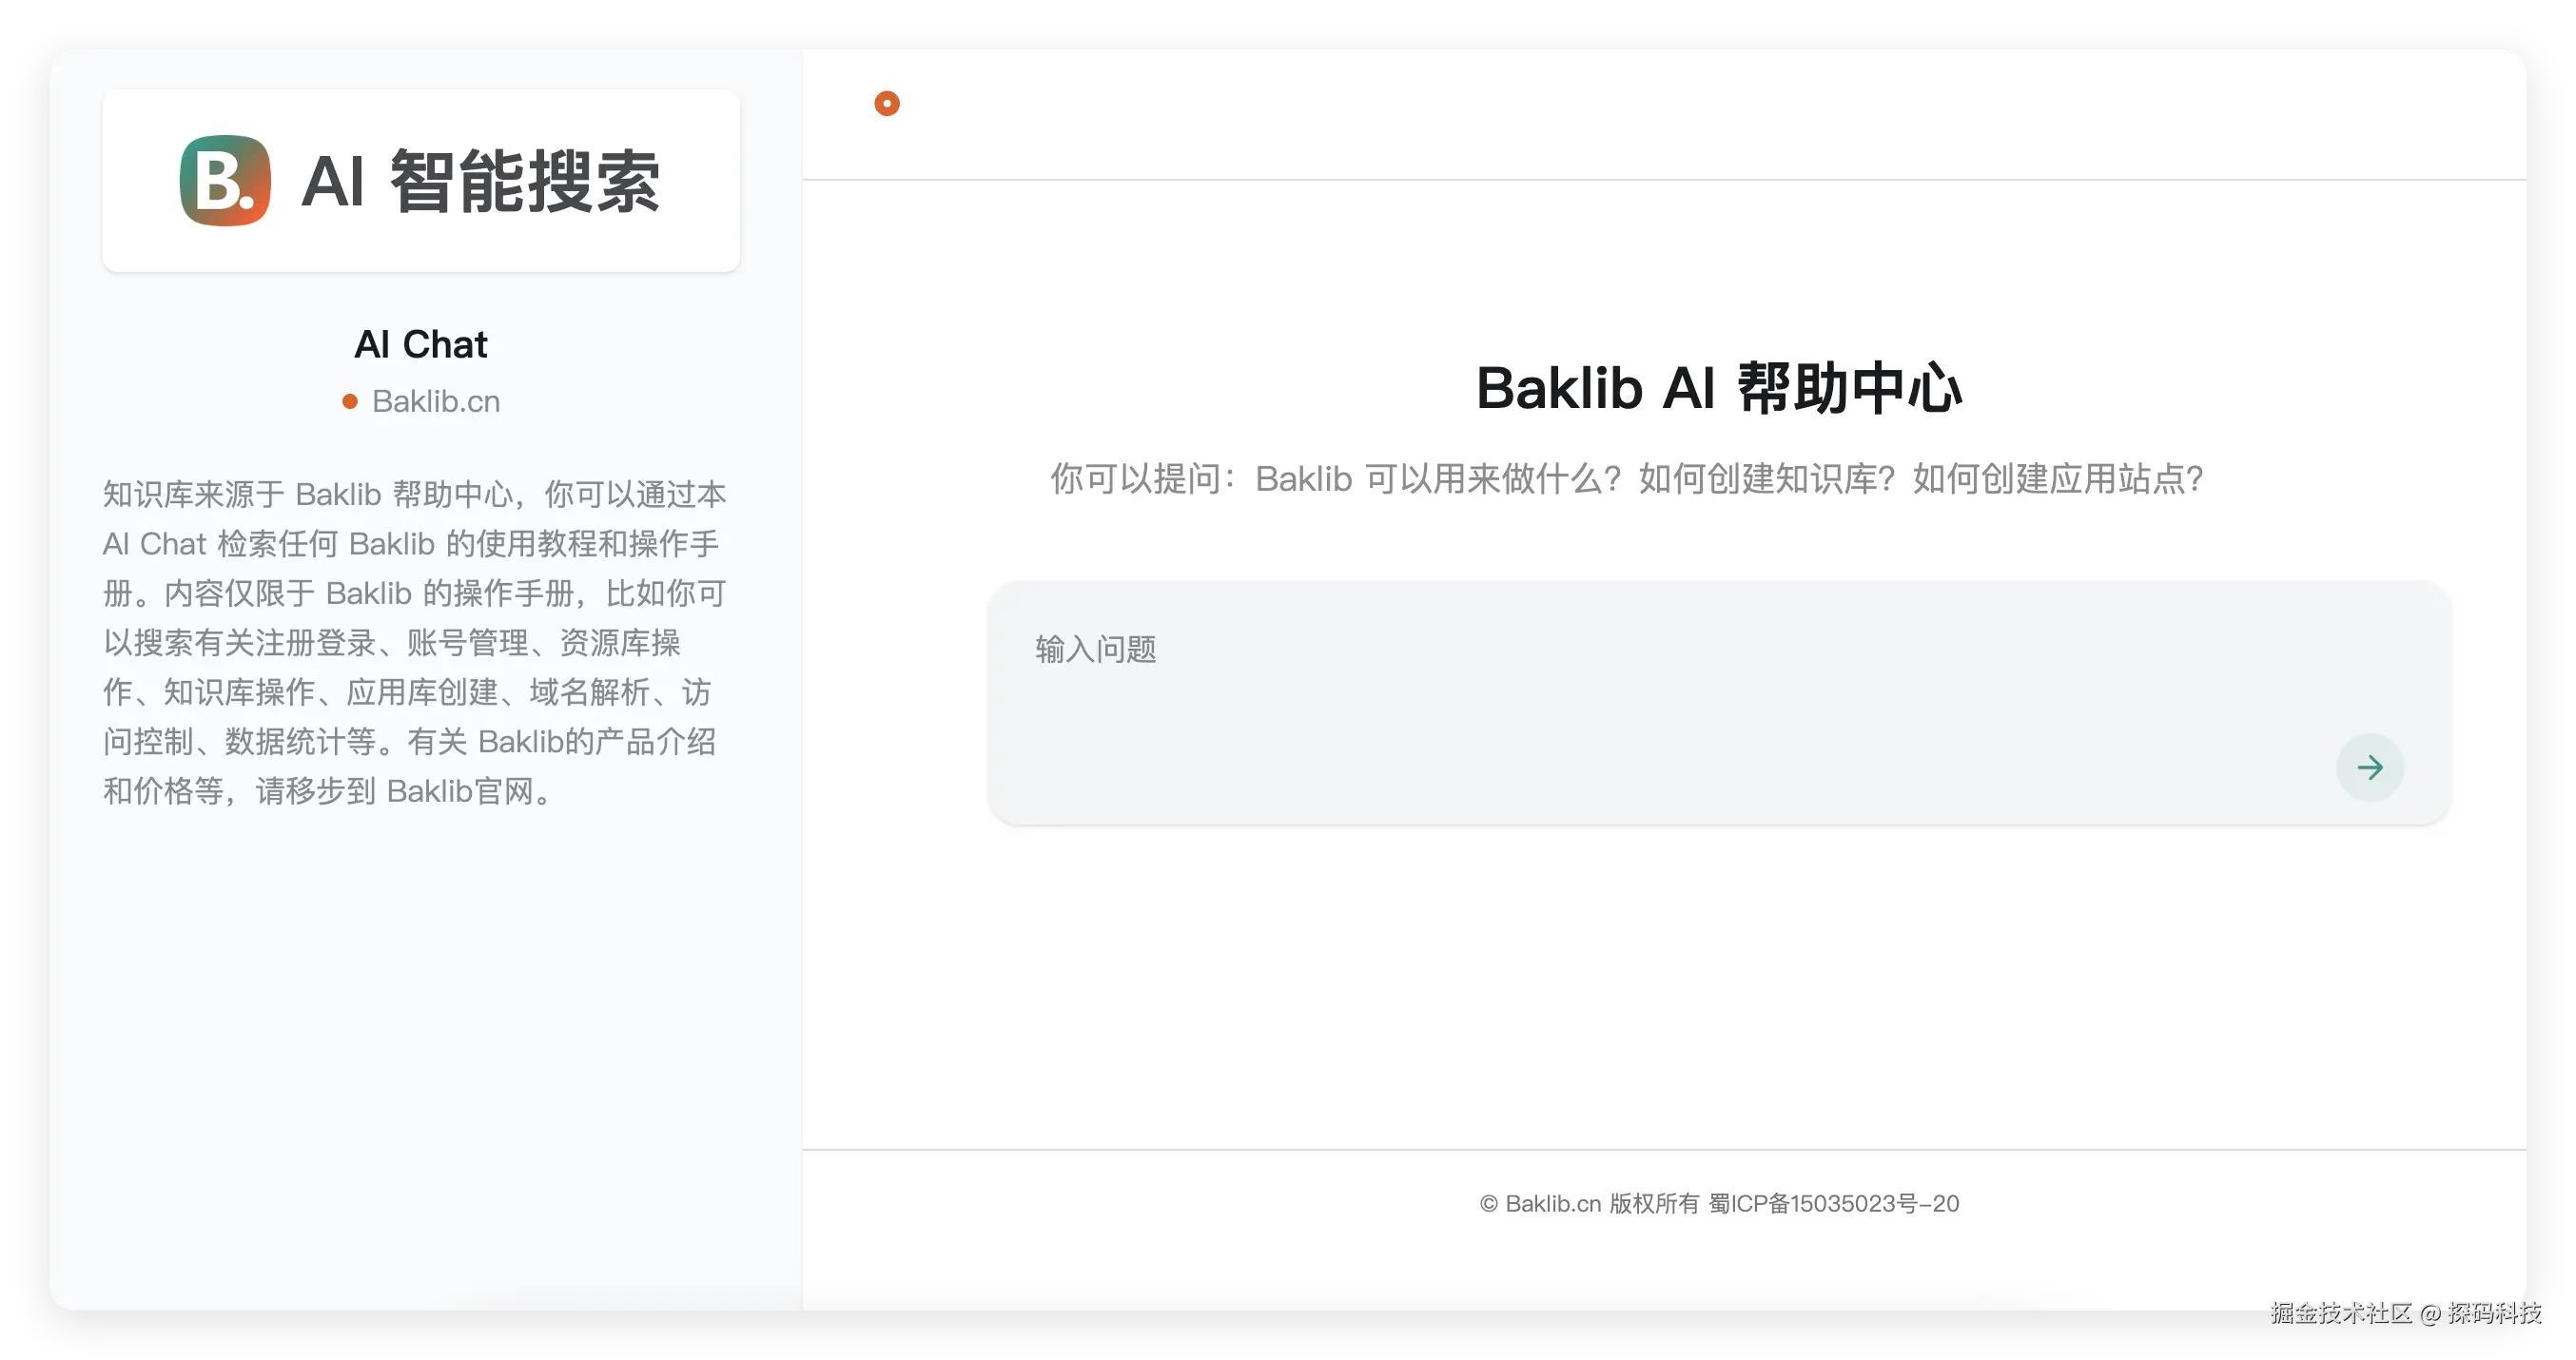Image resolution: width=2576 pixels, height=1360 pixels.
Task: Open the "蜀ICP备15035023号-20" footer link
Action: pyautogui.click(x=1833, y=1204)
